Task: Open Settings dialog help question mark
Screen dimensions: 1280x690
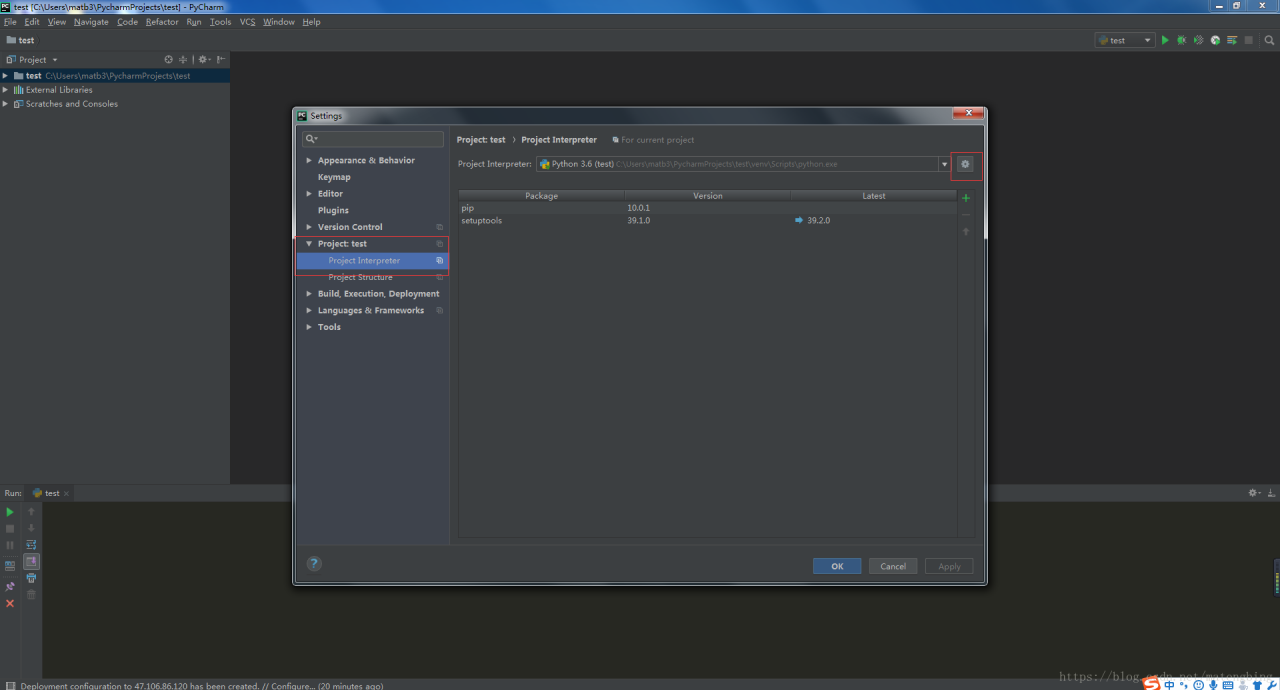Action: (314, 564)
